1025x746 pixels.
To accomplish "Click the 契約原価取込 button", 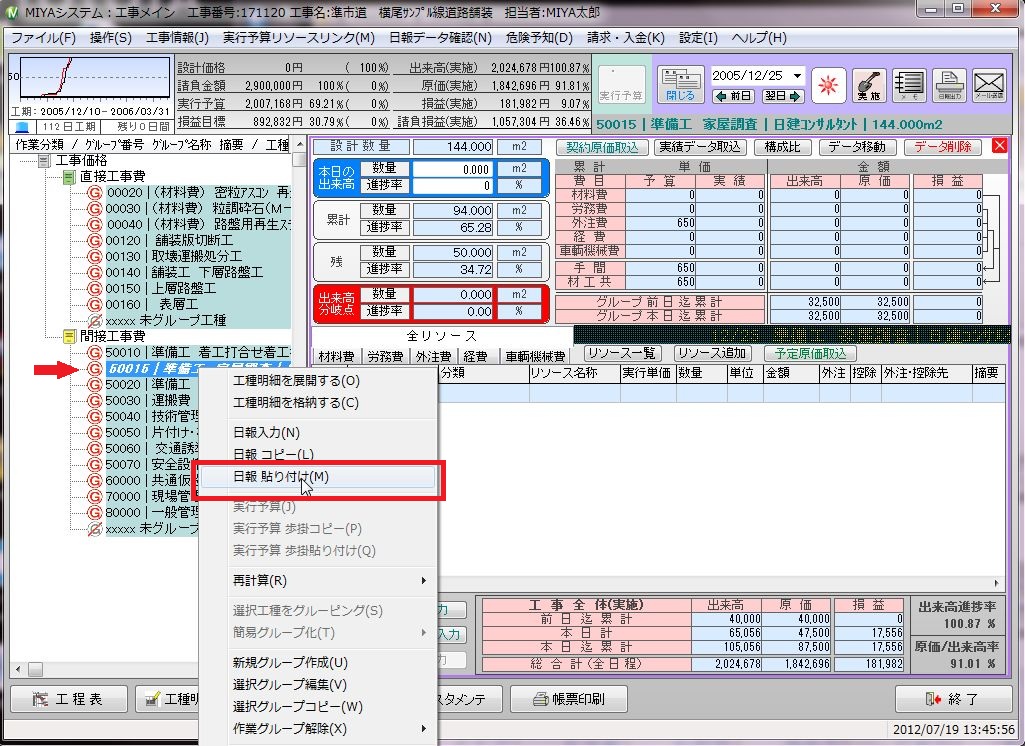I will click(602, 147).
